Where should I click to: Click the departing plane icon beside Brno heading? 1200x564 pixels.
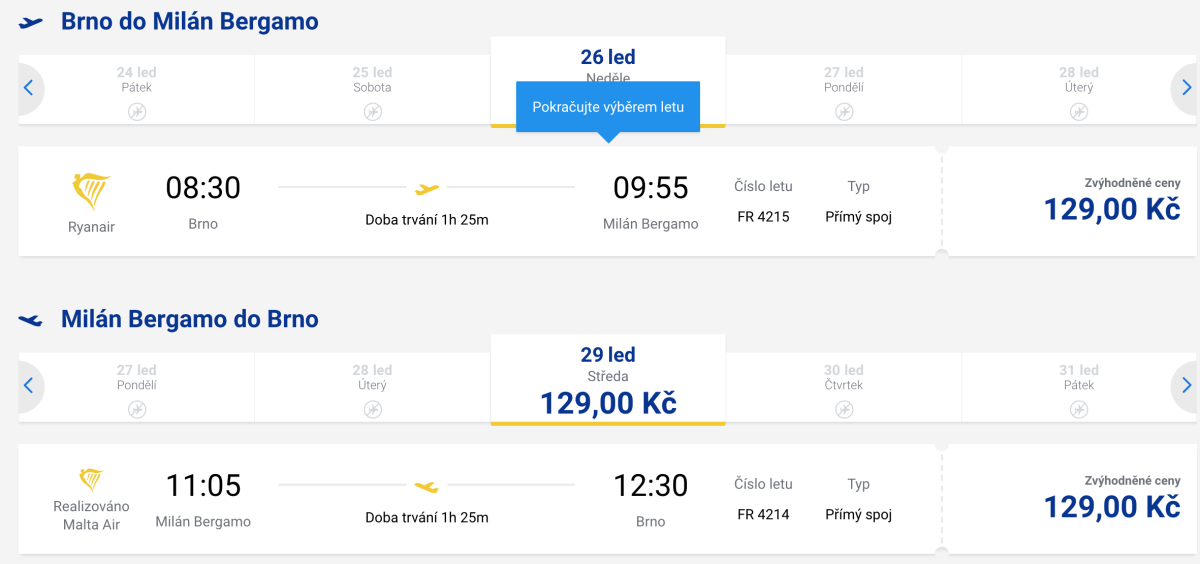click(x=32, y=22)
